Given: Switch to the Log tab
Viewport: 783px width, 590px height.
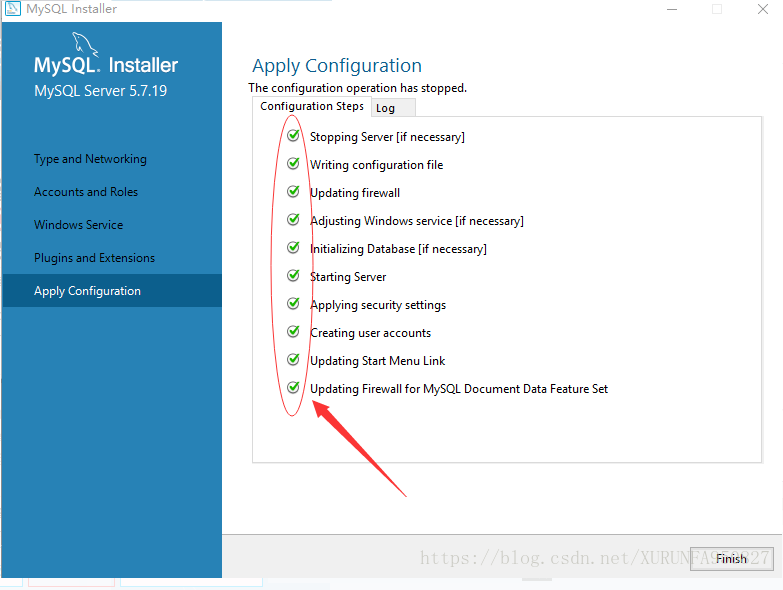Looking at the screenshot, I should [x=386, y=108].
